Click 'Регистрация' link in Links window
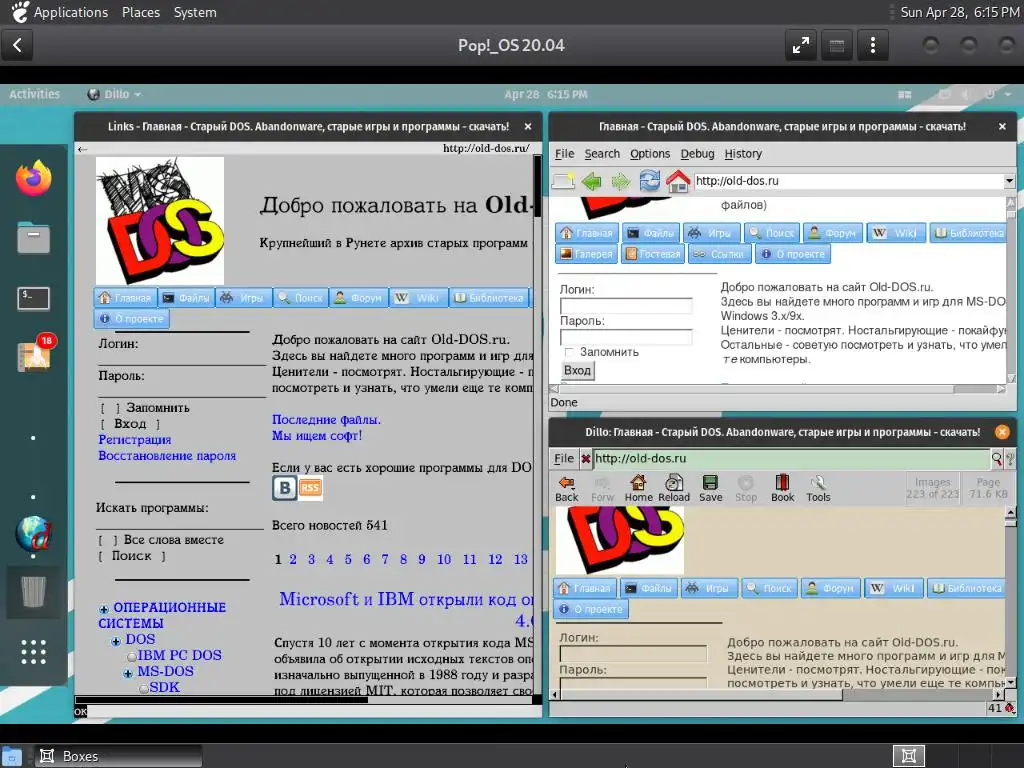This screenshot has height=768, width=1024. (x=135, y=440)
